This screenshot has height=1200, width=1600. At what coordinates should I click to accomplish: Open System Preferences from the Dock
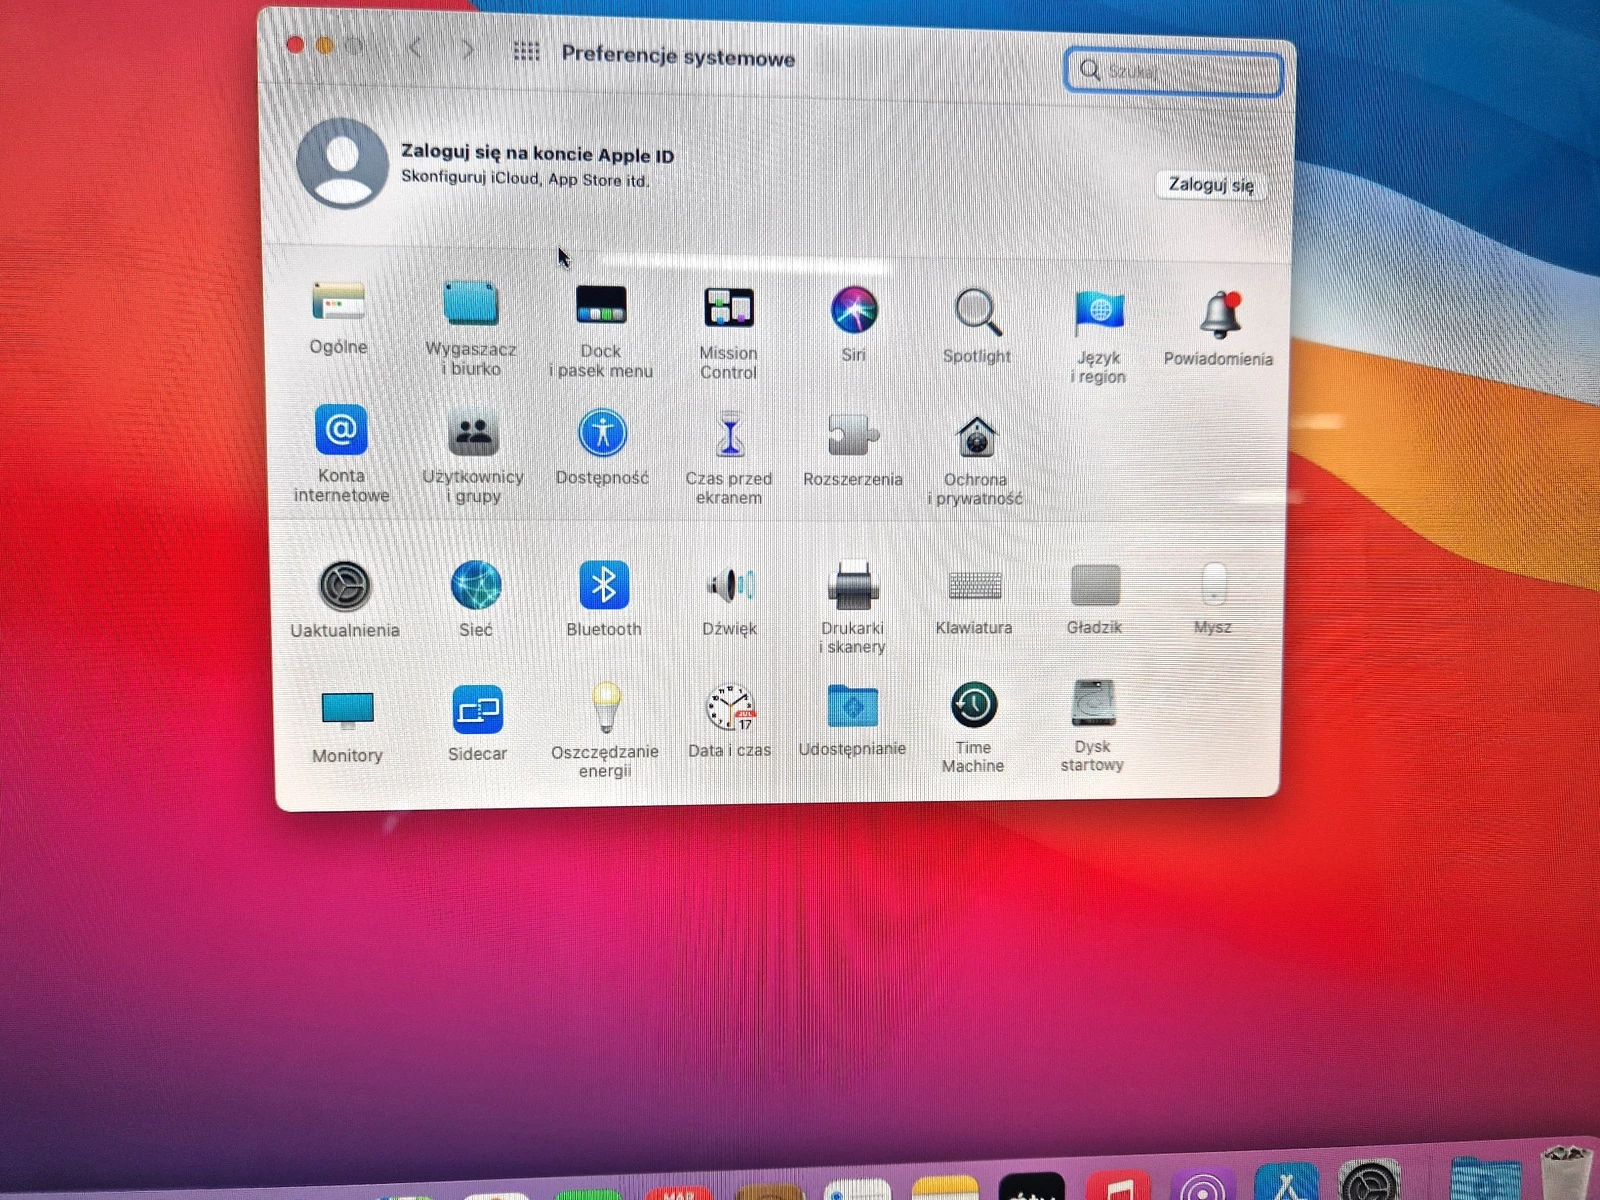[1369, 1182]
